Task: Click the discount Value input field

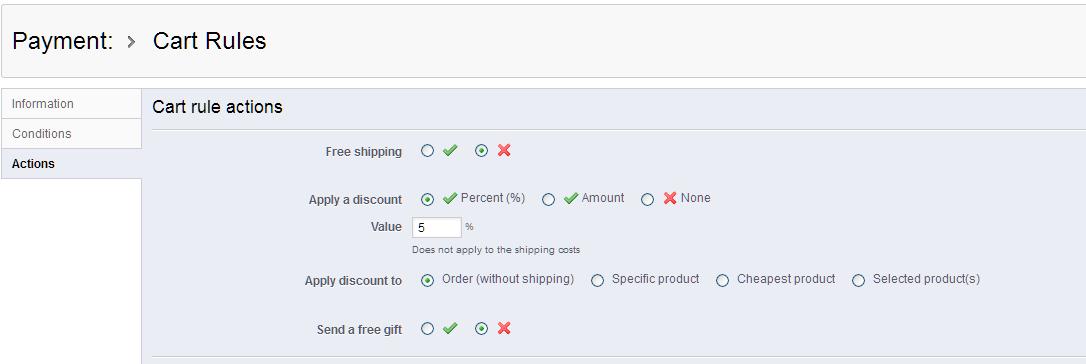Action: pyautogui.click(x=437, y=227)
